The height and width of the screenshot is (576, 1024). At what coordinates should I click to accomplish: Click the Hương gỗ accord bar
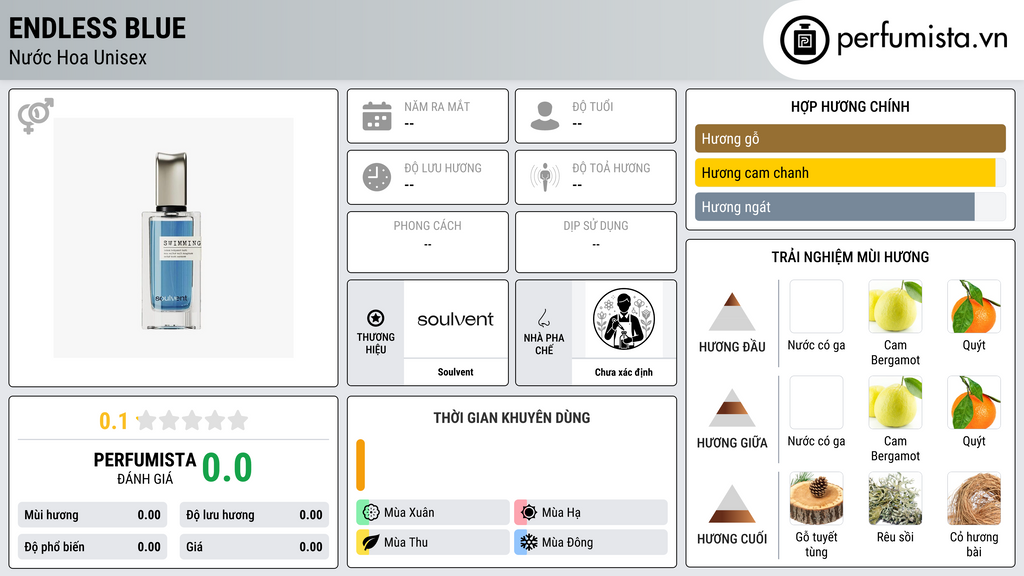(x=850, y=138)
